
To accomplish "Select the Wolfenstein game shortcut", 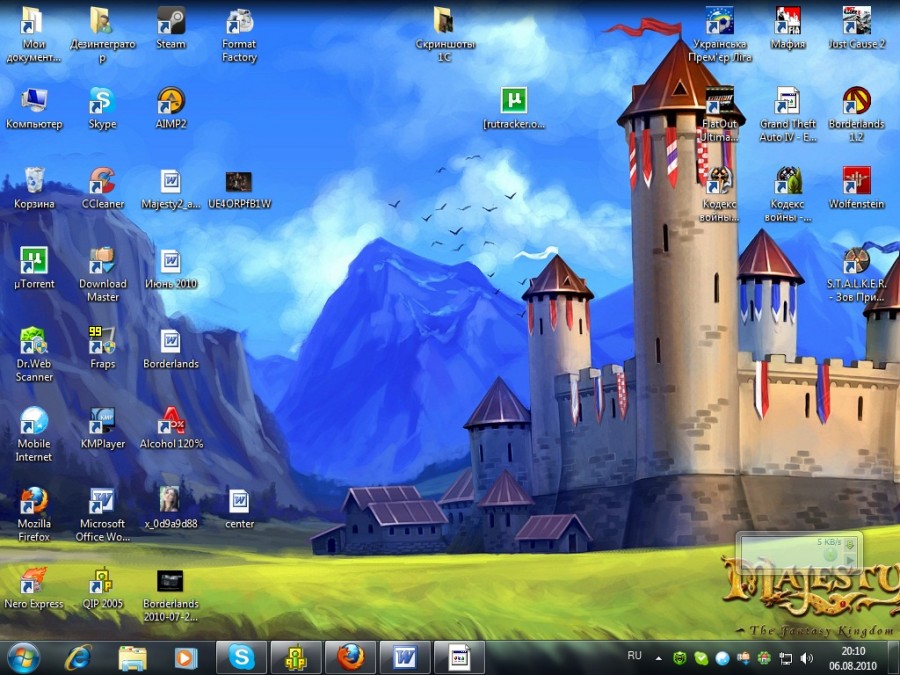I will (856, 188).
